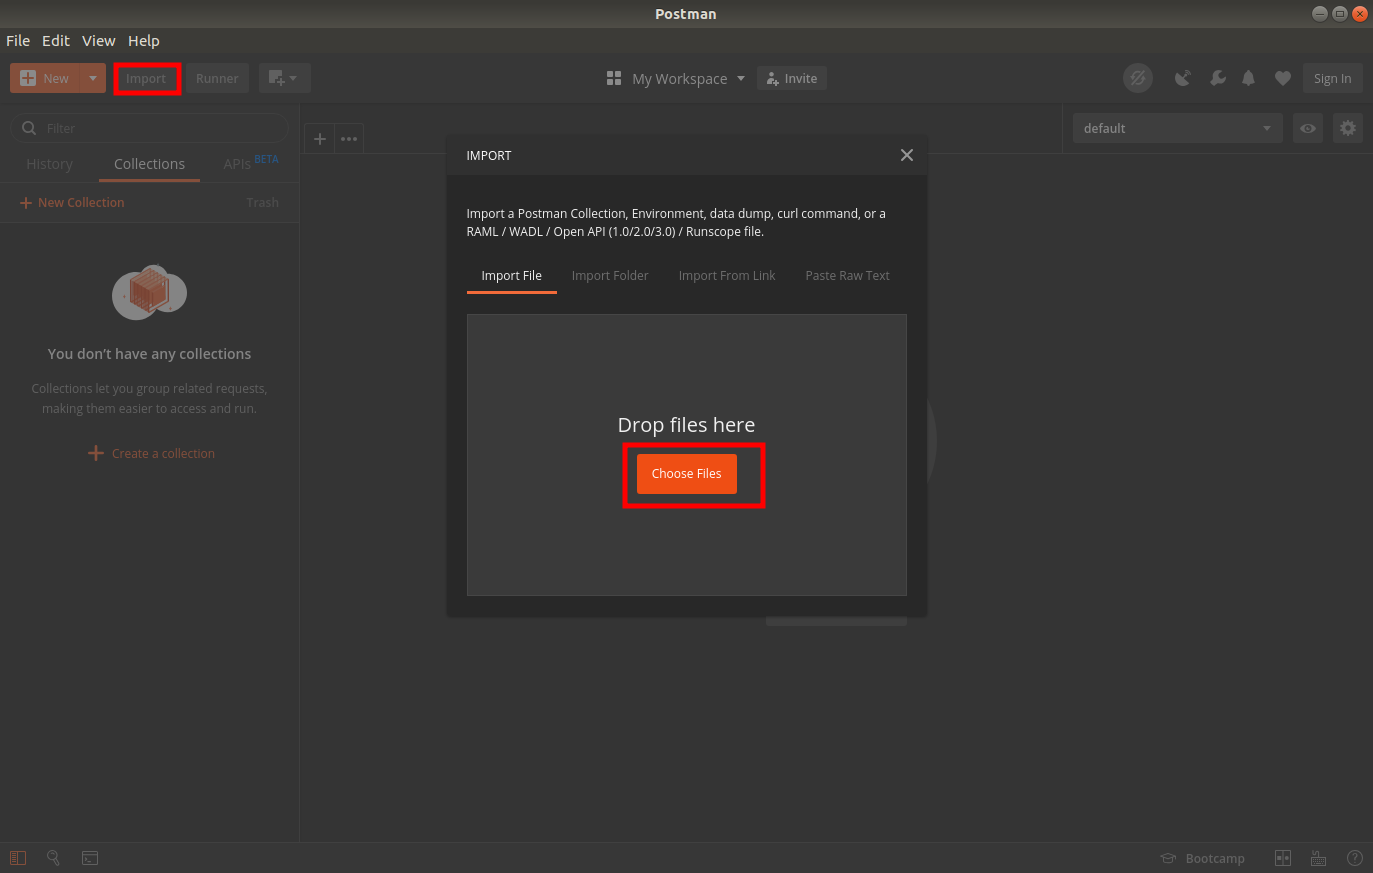Toggle the sidebar visibility icon in status bar
This screenshot has height=873, width=1373.
click(x=18, y=858)
